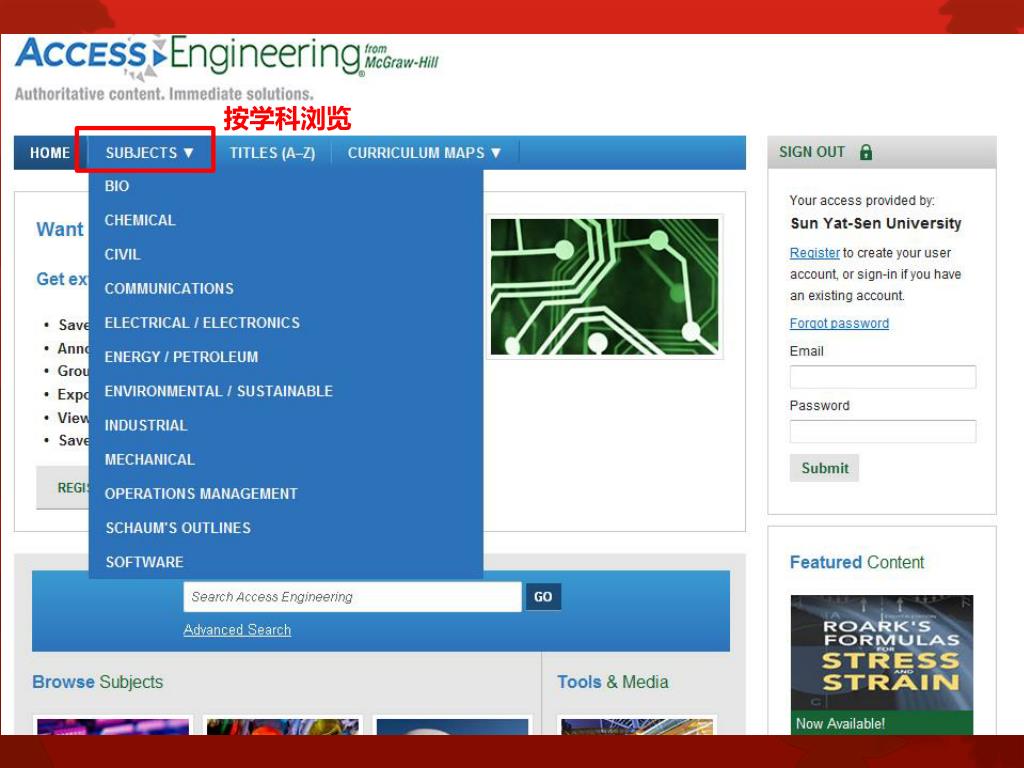The image size is (1024, 768).
Task: Click the Search Access Engineering box
Action: point(353,597)
